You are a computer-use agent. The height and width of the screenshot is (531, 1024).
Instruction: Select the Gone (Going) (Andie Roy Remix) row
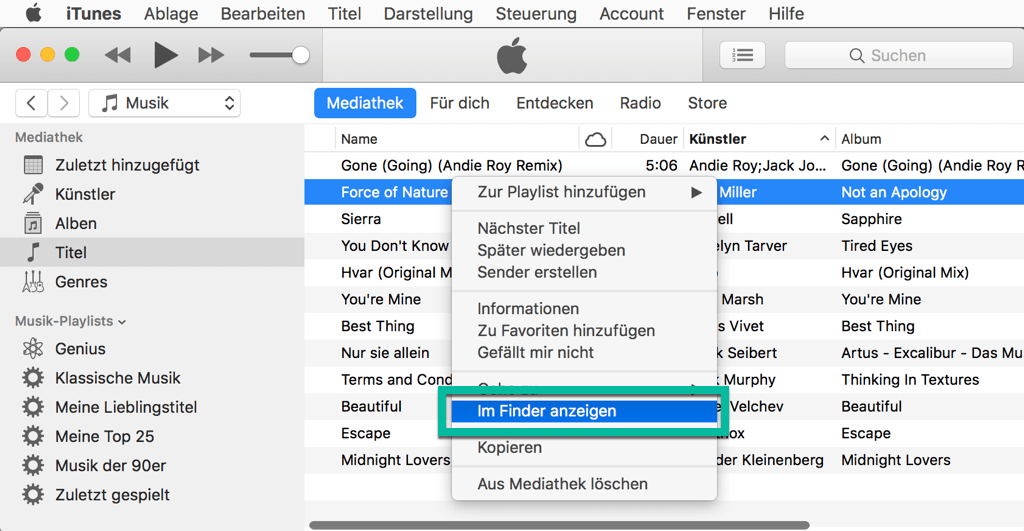coord(664,165)
